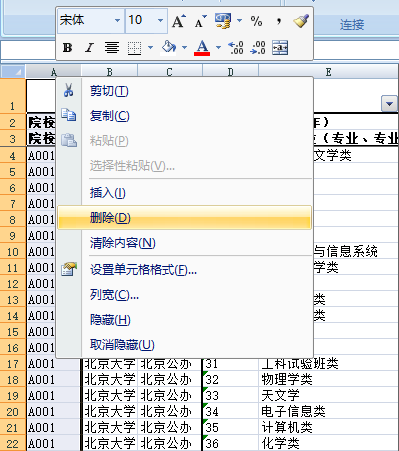The height and width of the screenshot is (451, 399).
Task: Click the Select All corner button
Action: tap(13, 71)
